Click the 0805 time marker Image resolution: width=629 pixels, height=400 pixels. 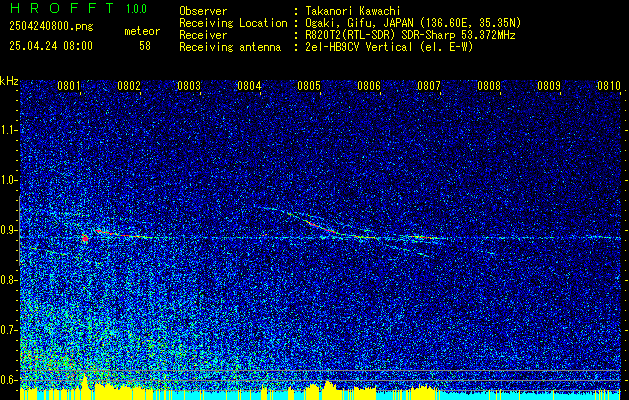(309, 86)
